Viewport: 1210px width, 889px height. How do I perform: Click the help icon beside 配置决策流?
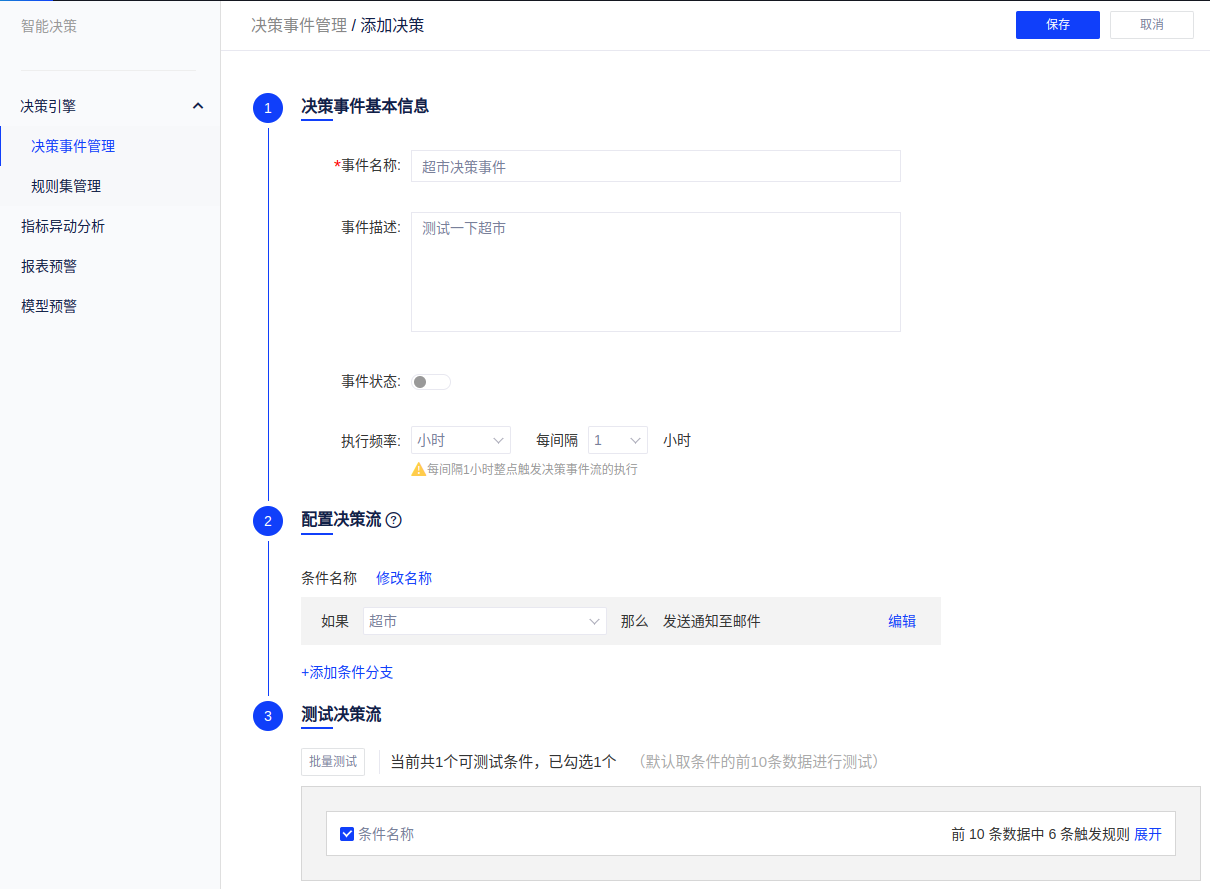pyautogui.click(x=393, y=520)
